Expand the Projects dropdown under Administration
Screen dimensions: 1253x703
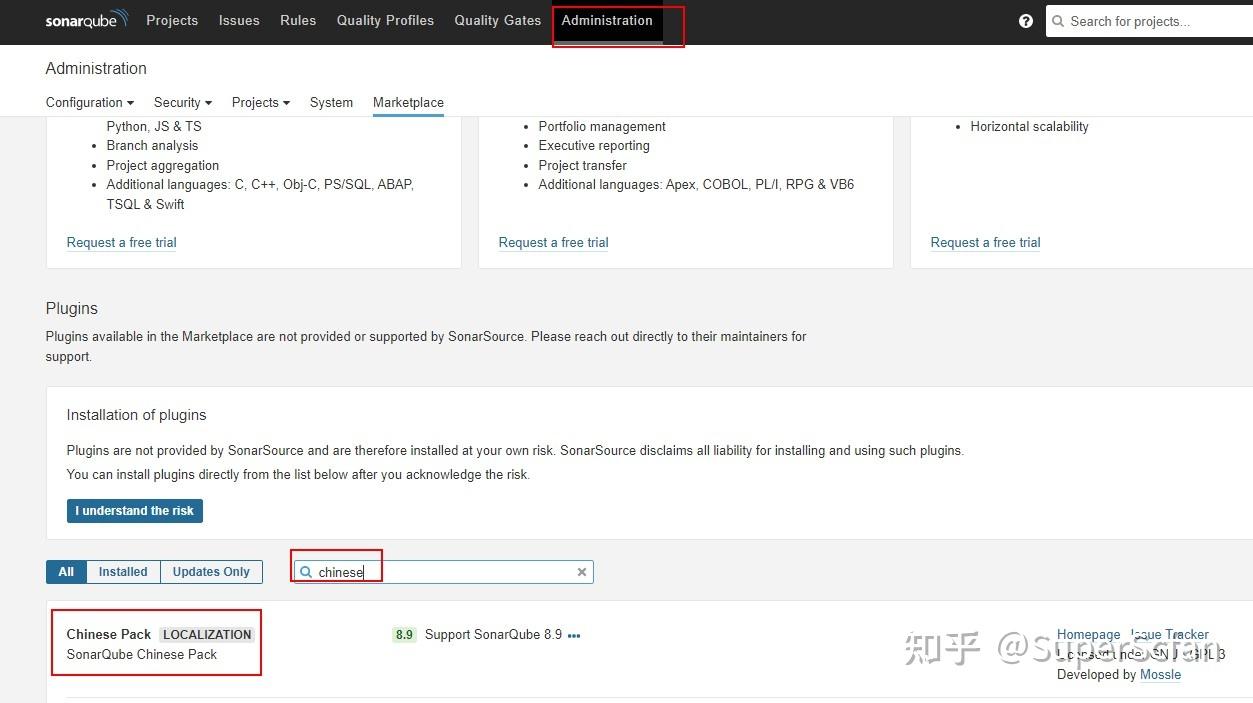coord(261,102)
